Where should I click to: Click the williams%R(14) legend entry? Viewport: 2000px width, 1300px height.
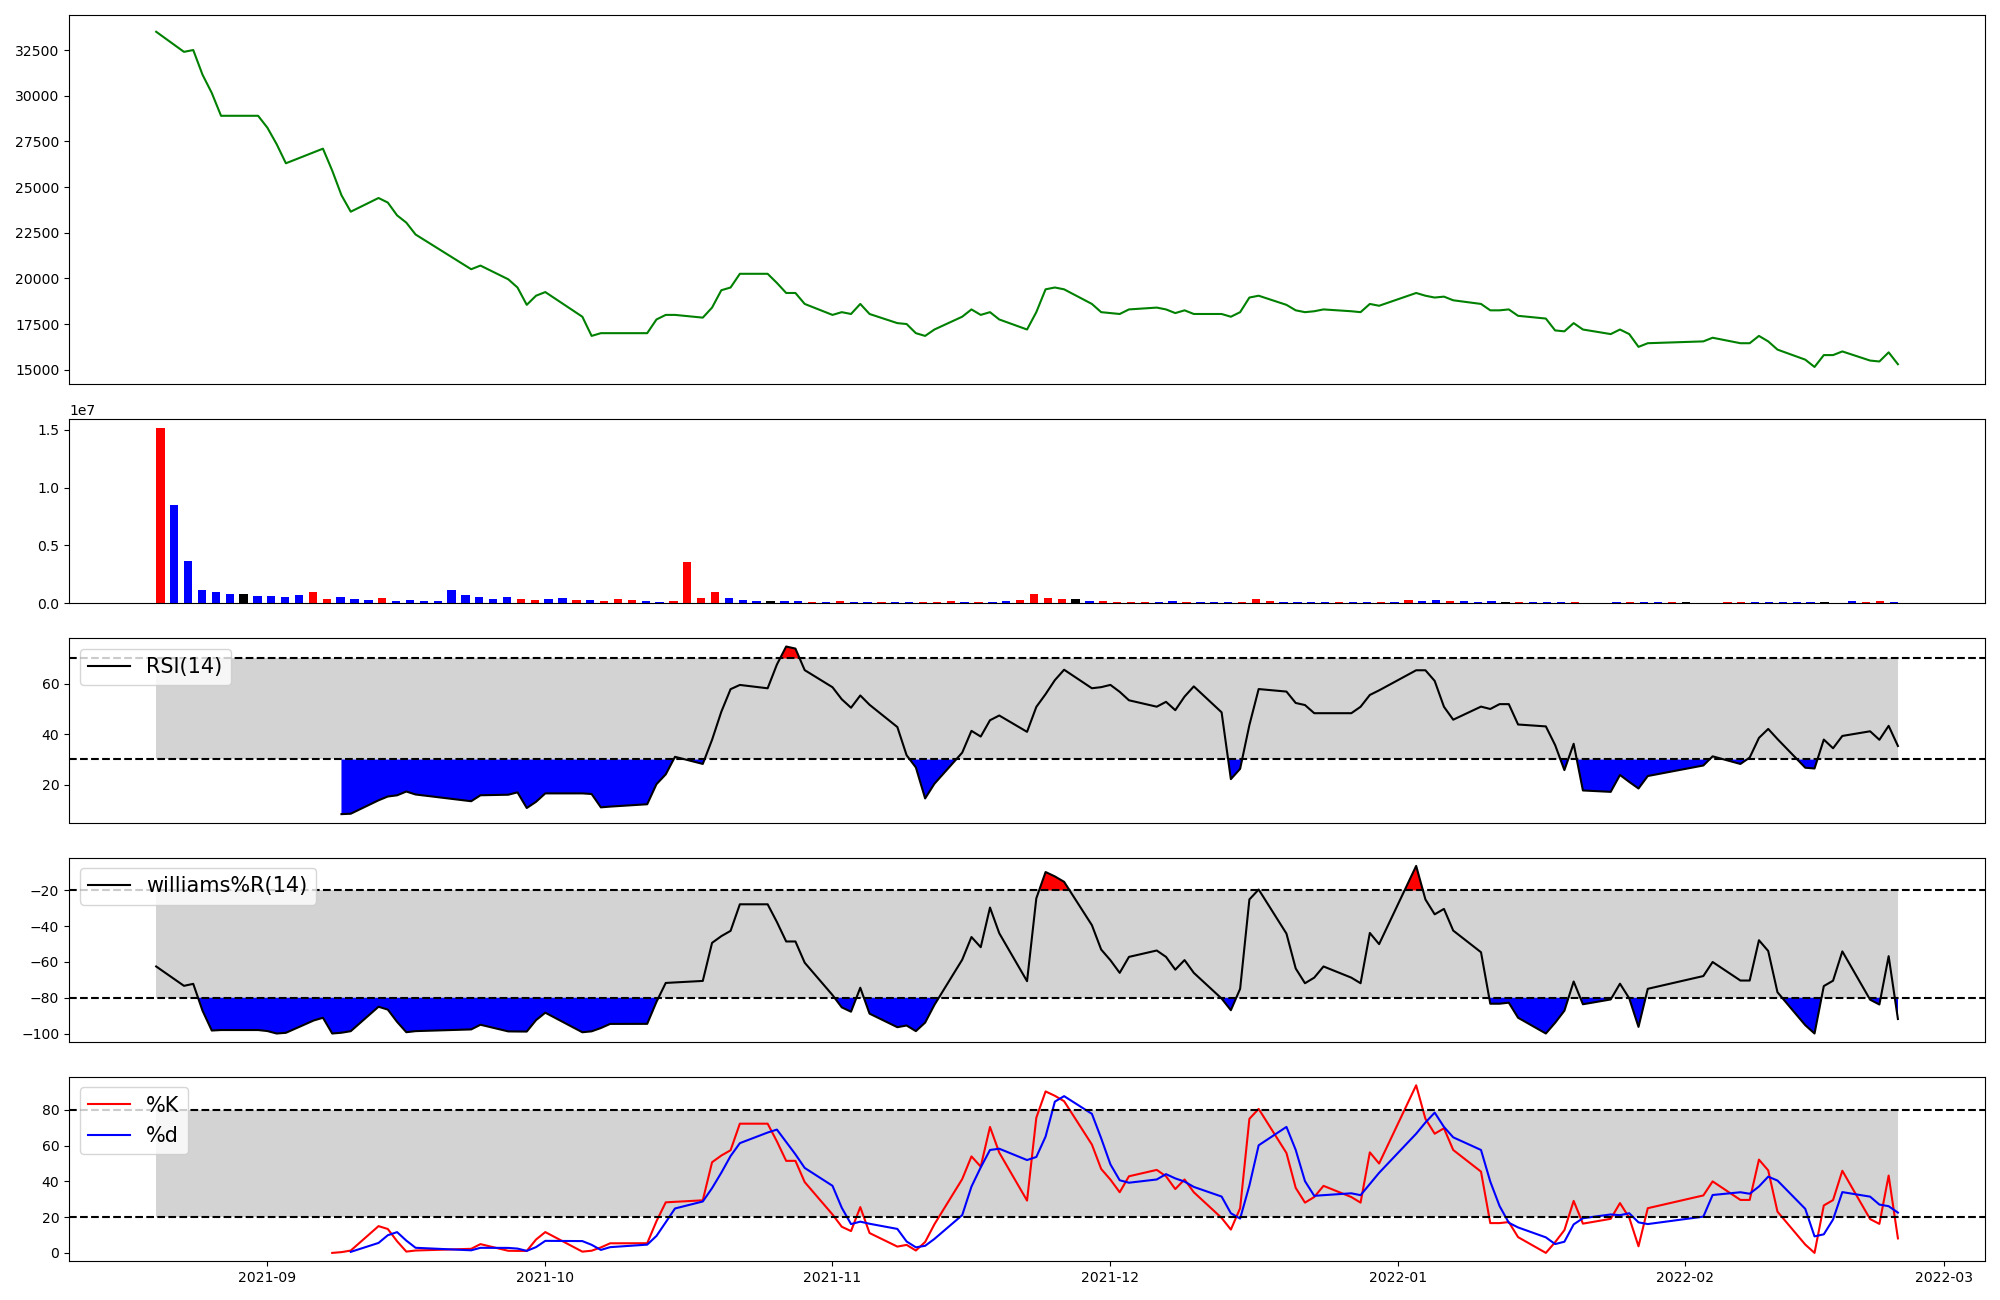click(x=226, y=885)
